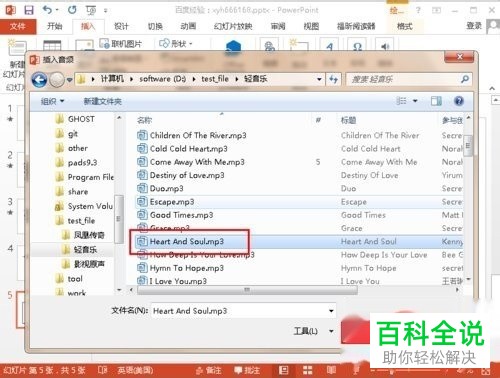Open the Design ribbon tab

(121, 26)
